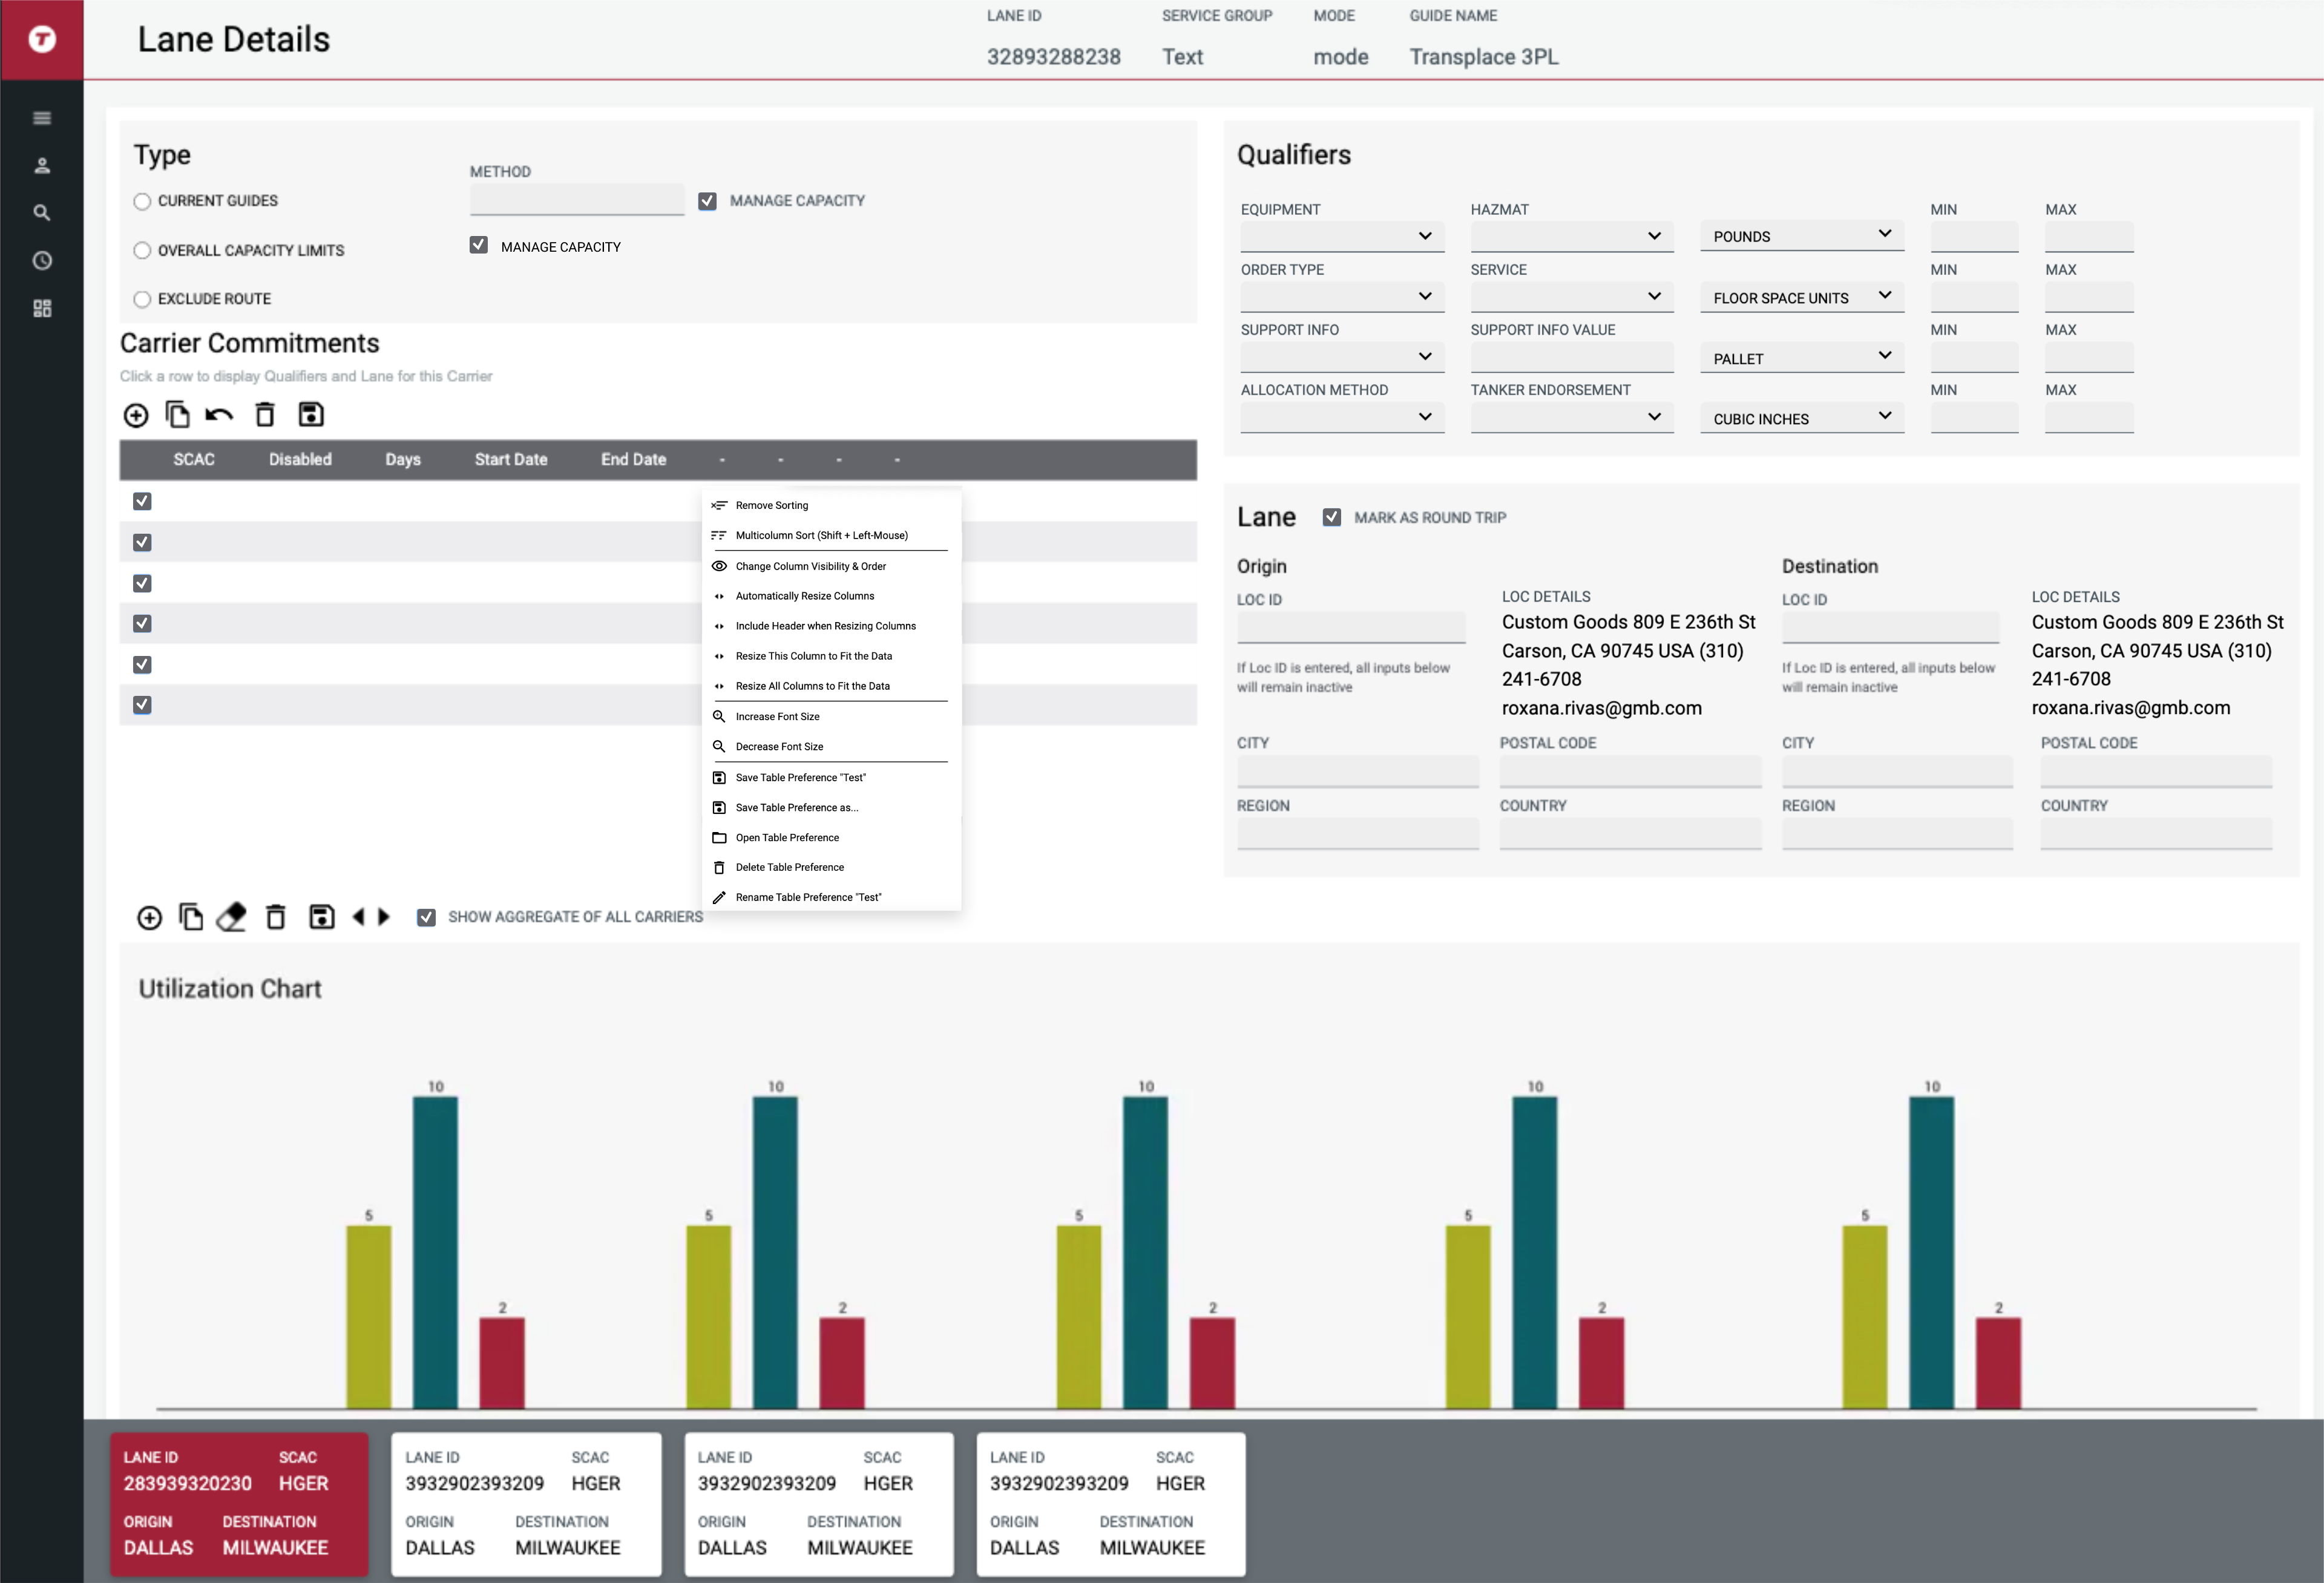Choose Increase Font Size menu item
Screen dimensions: 2324x1583
[830, 716]
